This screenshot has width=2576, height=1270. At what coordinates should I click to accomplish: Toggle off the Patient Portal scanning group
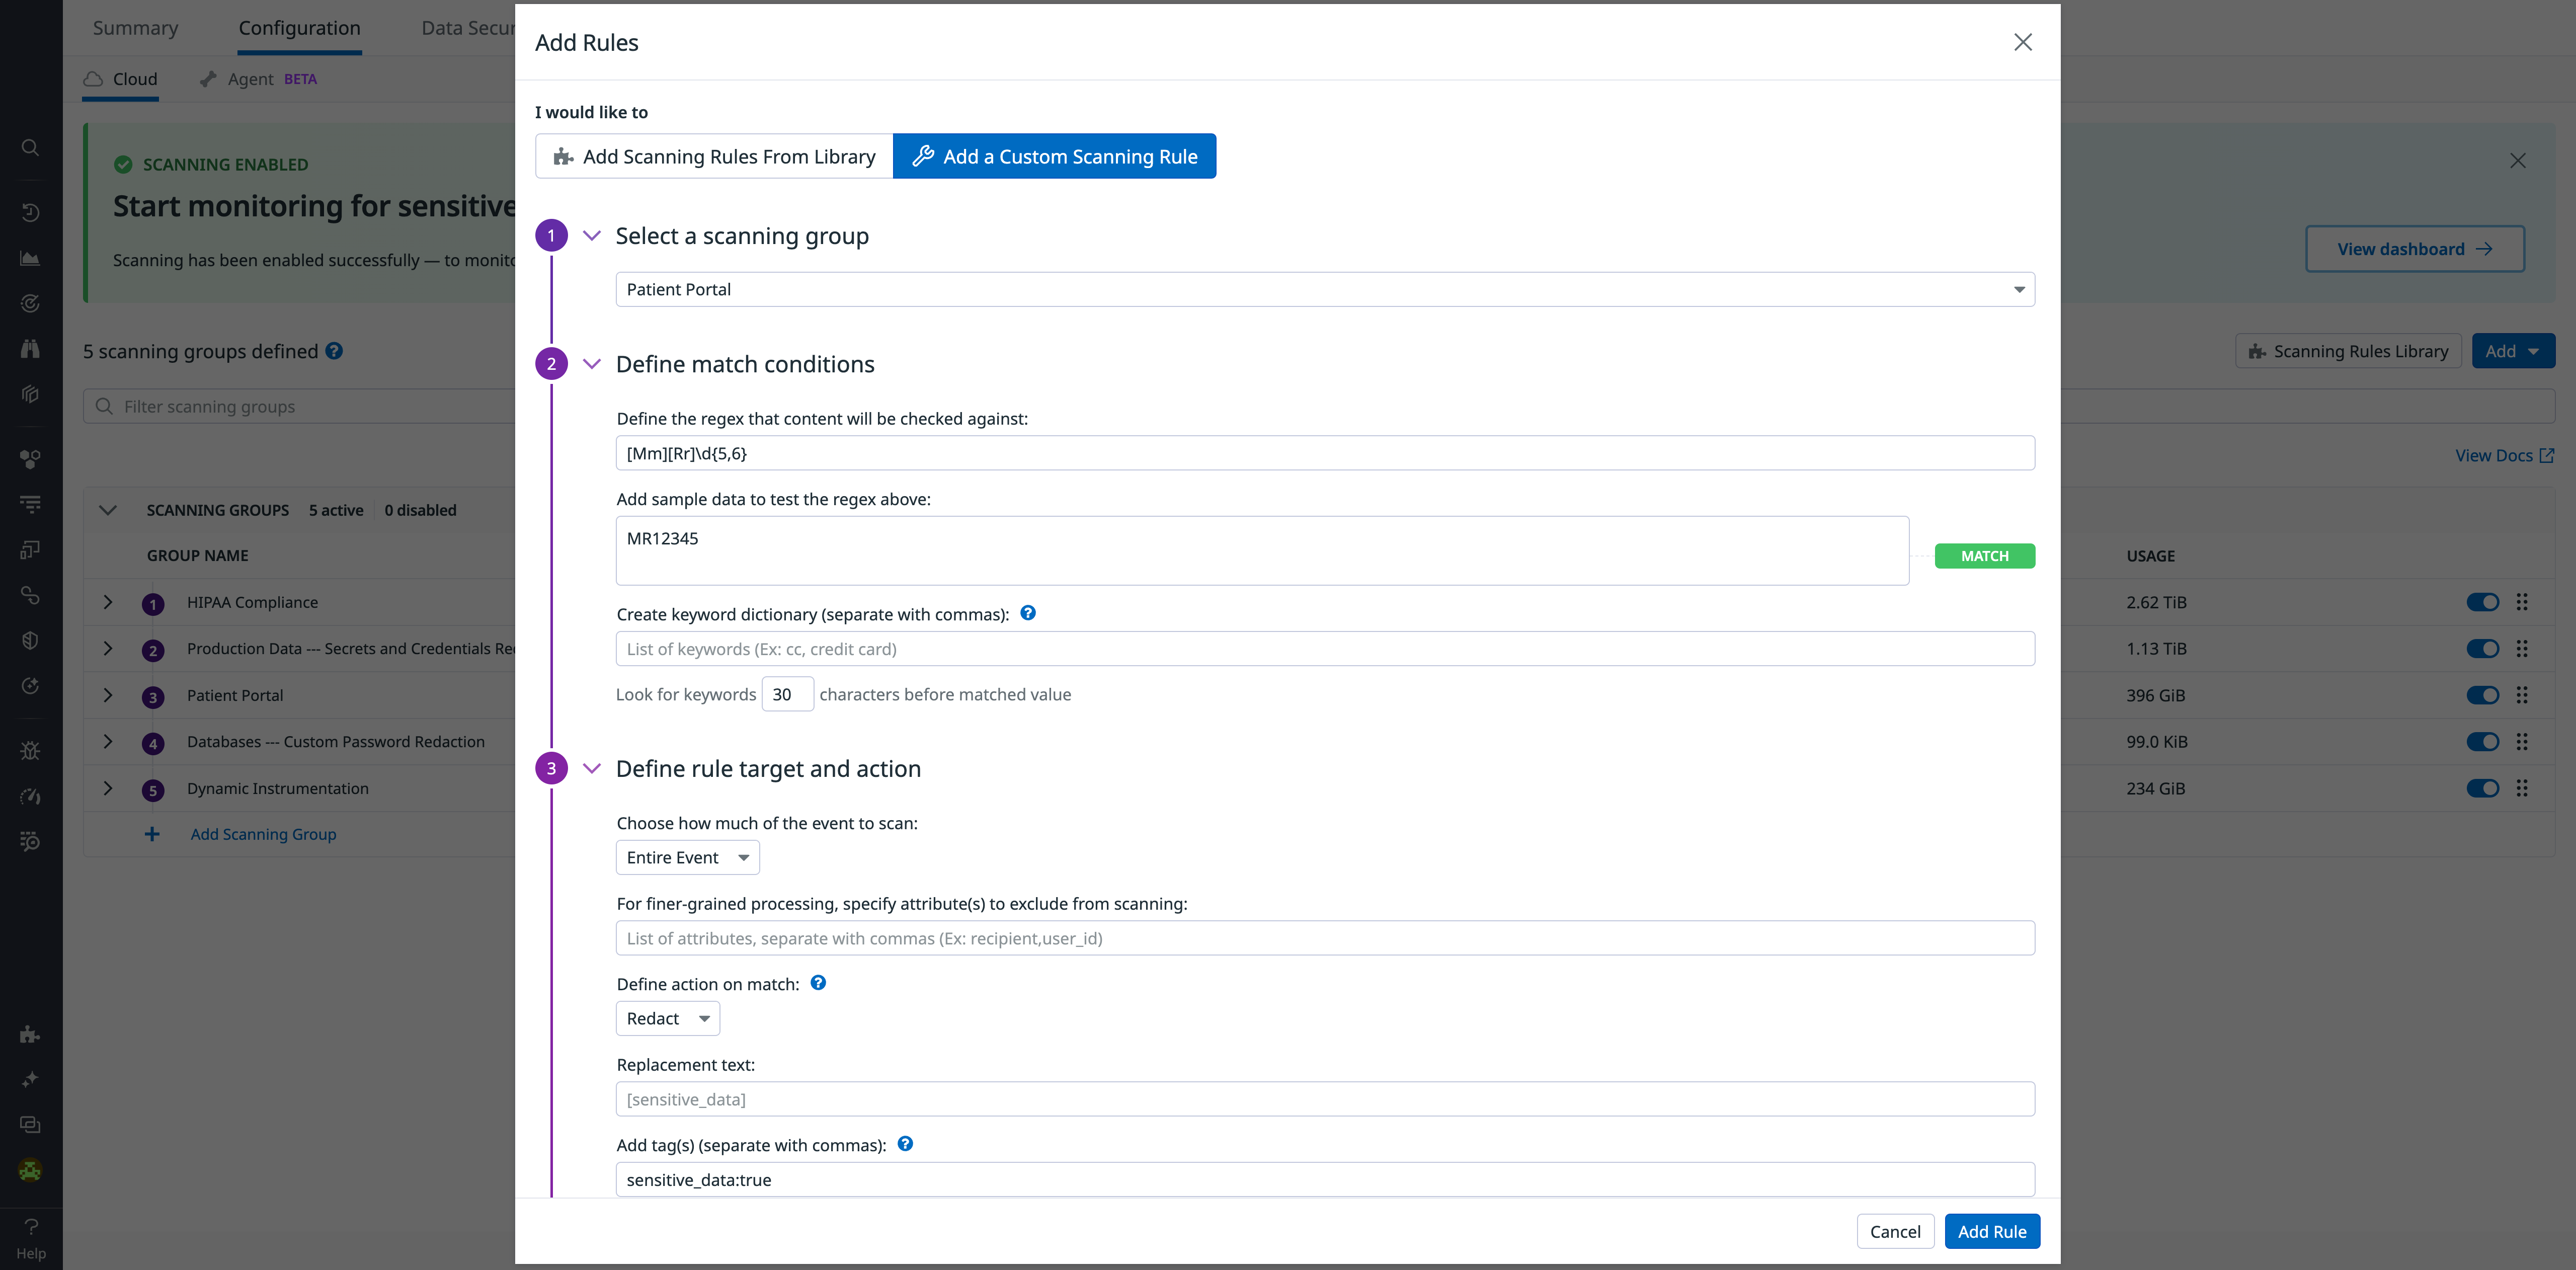(x=2483, y=695)
